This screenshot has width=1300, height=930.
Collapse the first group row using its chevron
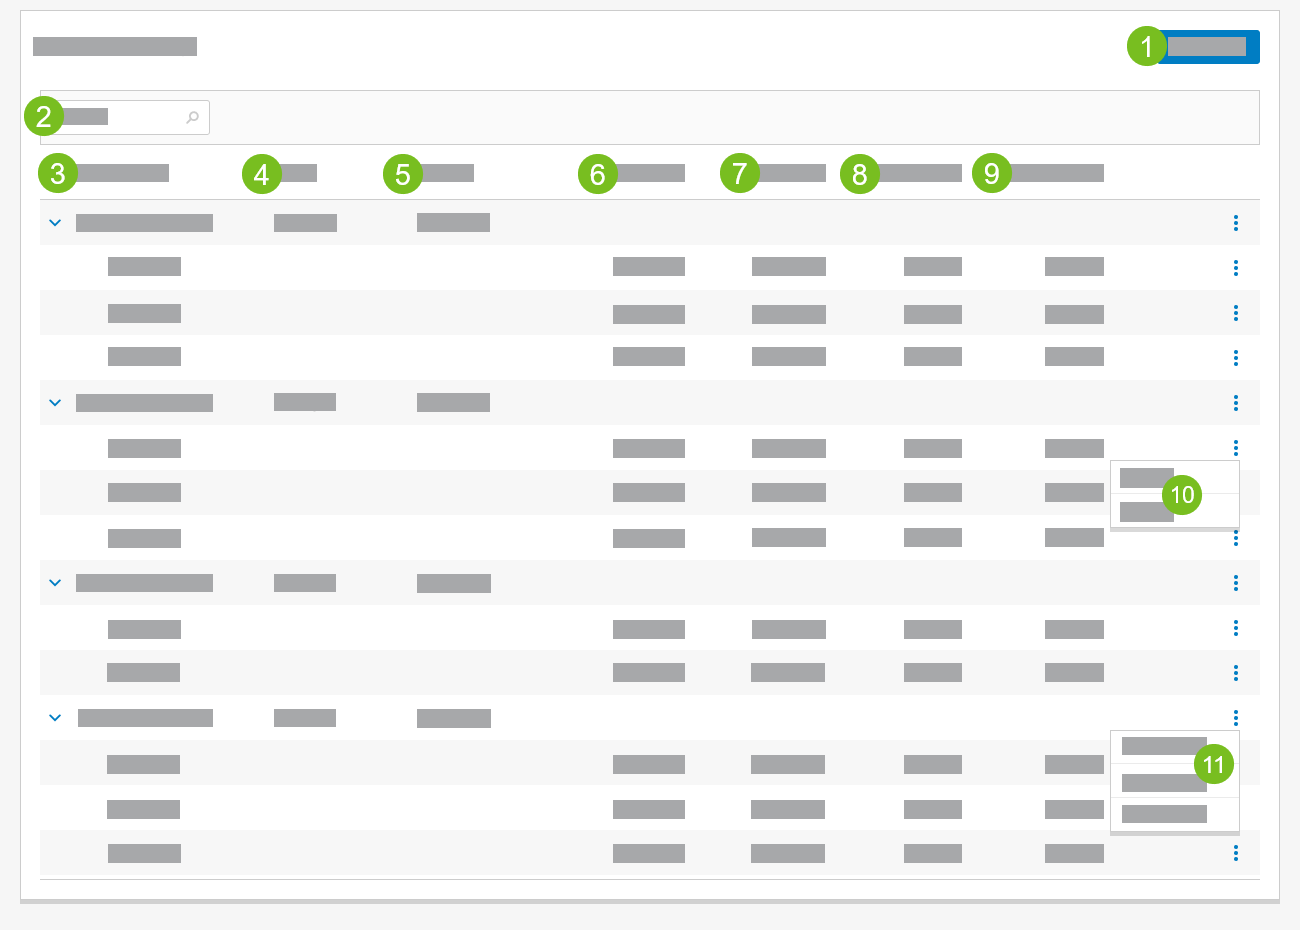click(55, 223)
